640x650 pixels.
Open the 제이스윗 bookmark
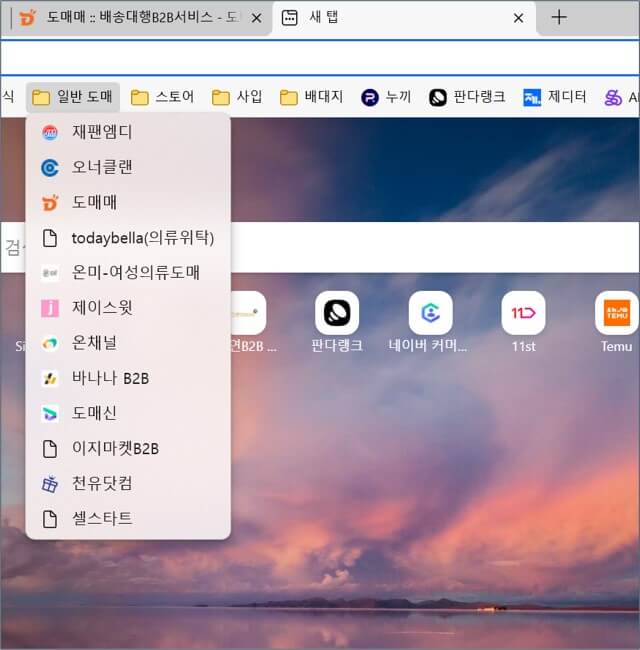[128, 308]
